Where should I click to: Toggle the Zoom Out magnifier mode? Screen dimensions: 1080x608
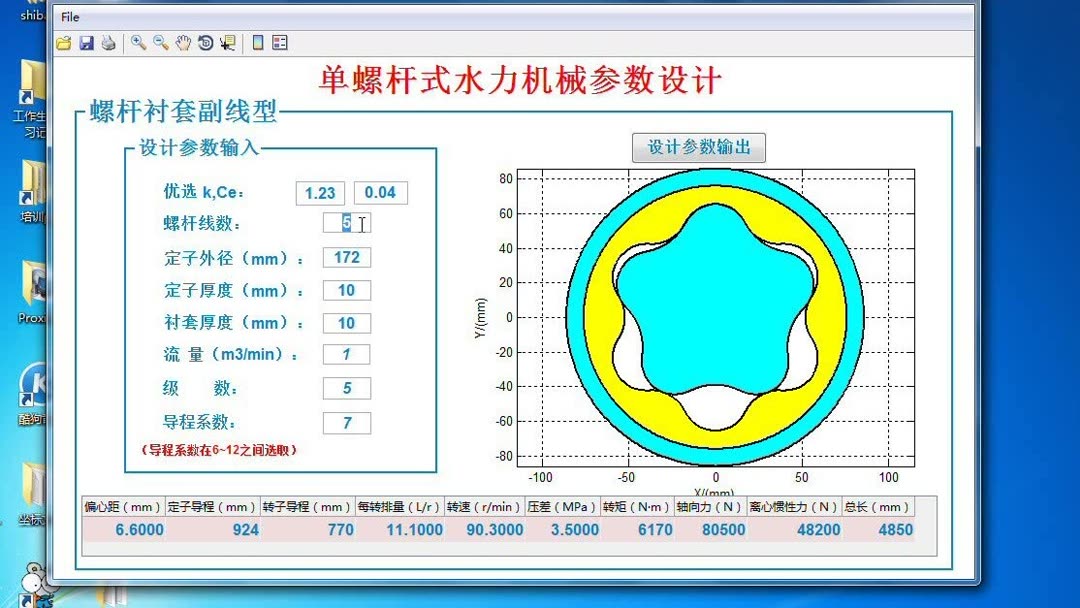[x=159, y=42]
